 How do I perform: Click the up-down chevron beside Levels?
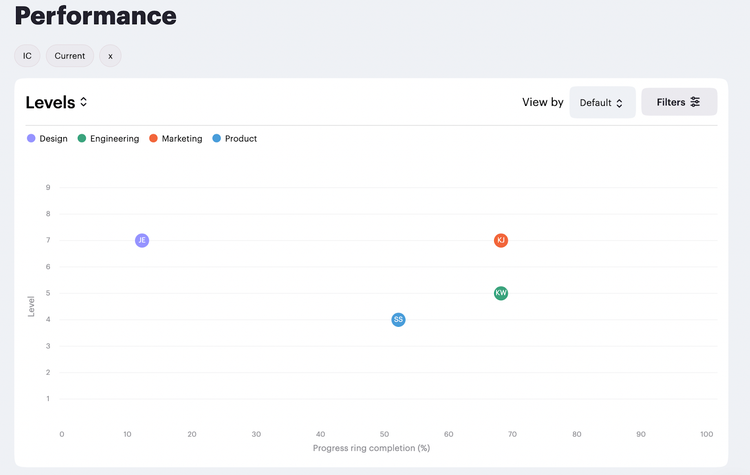(84, 102)
